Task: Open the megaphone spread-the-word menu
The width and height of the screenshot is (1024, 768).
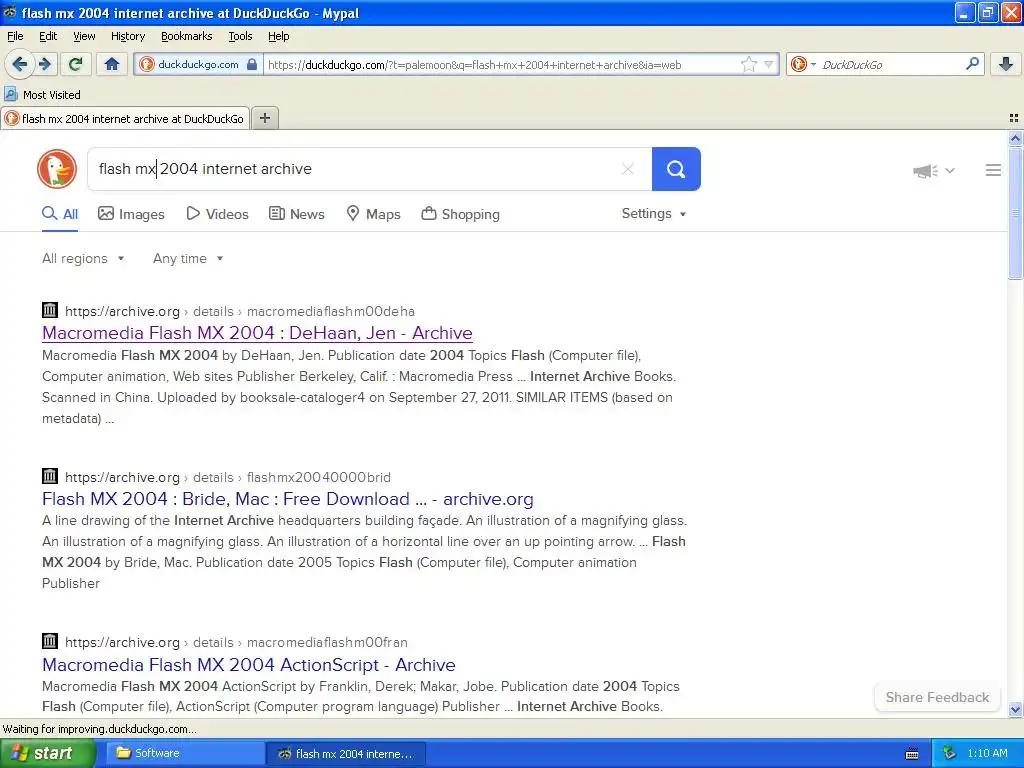Action: click(934, 170)
